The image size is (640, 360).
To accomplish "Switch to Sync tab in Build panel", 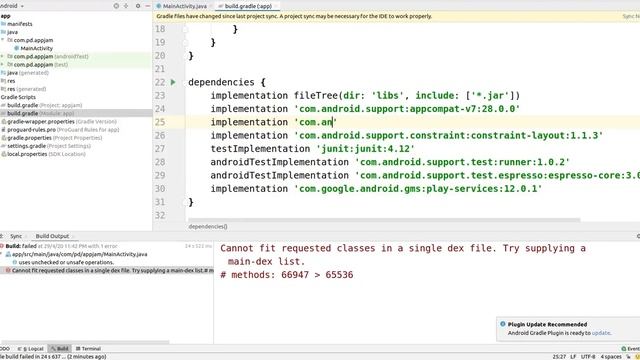I will coord(16,236).
